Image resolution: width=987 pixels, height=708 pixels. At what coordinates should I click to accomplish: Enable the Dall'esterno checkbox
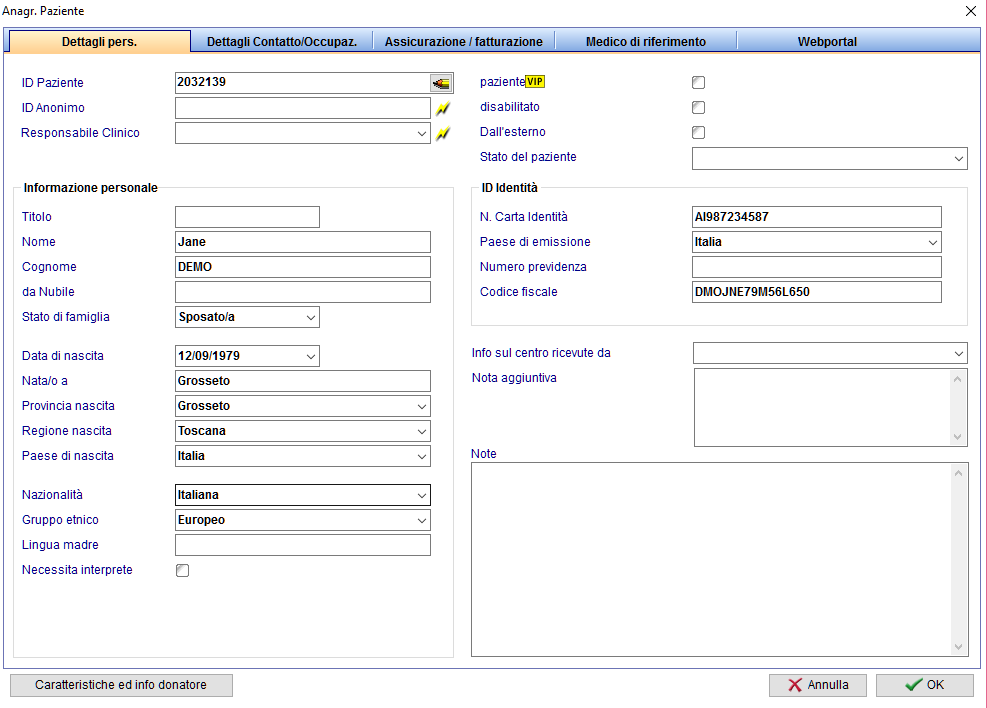pos(698,132)
